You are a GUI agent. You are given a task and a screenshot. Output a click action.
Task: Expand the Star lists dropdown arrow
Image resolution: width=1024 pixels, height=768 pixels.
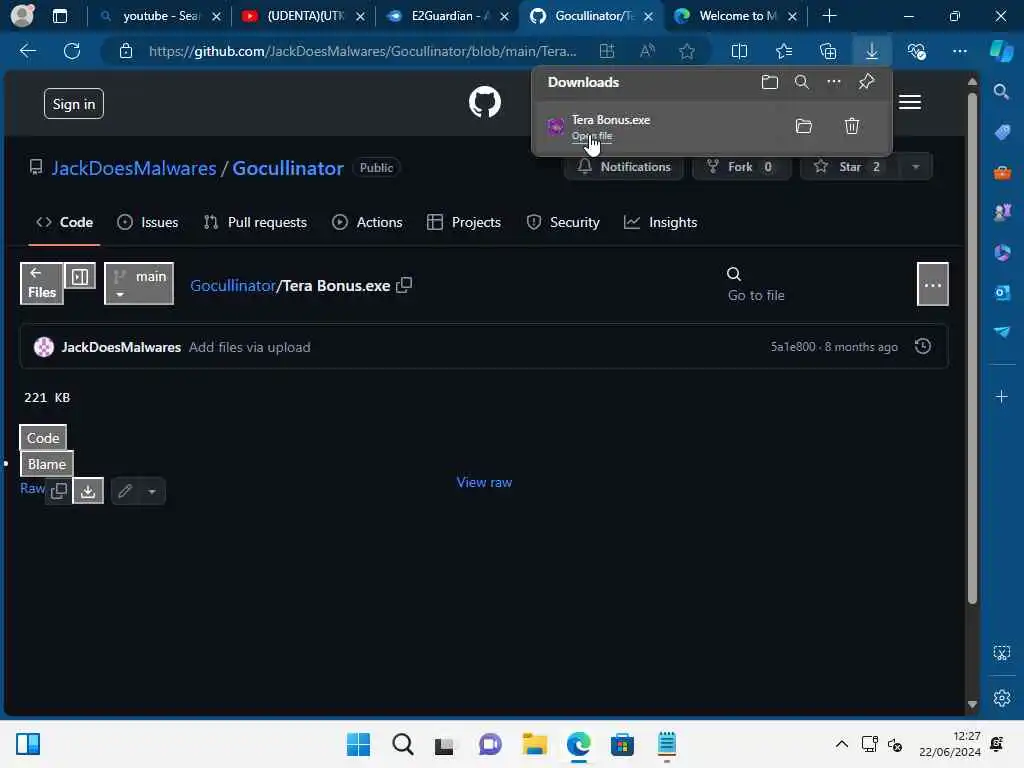coord(916,167)
